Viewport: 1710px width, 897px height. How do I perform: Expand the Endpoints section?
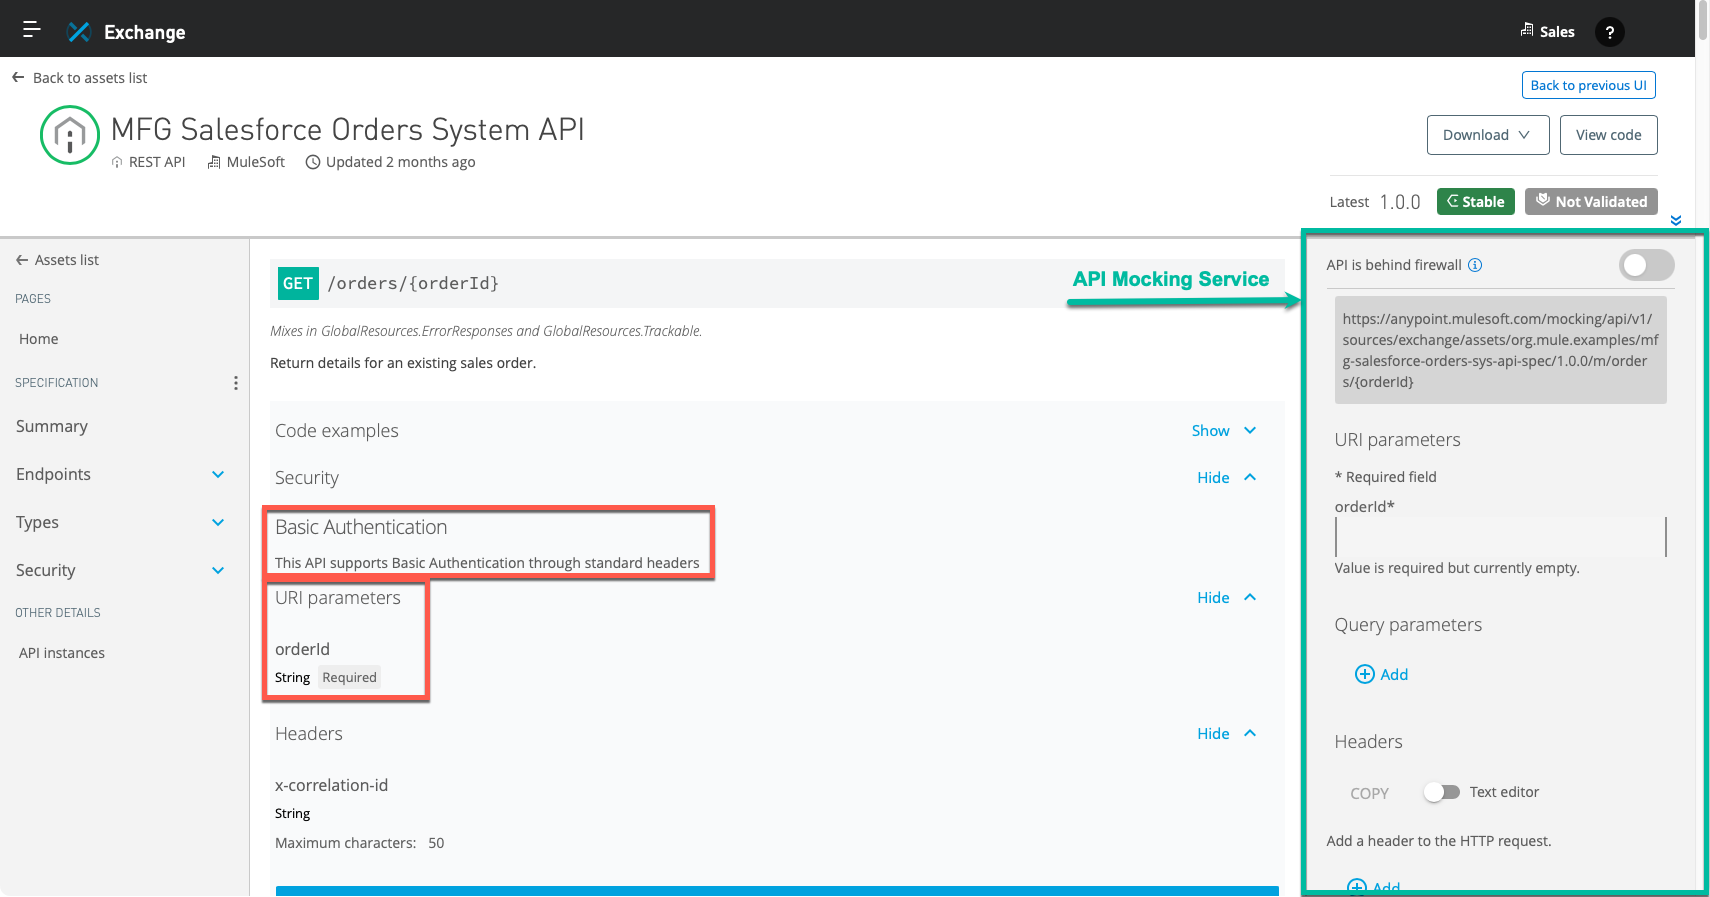[218, 474]
